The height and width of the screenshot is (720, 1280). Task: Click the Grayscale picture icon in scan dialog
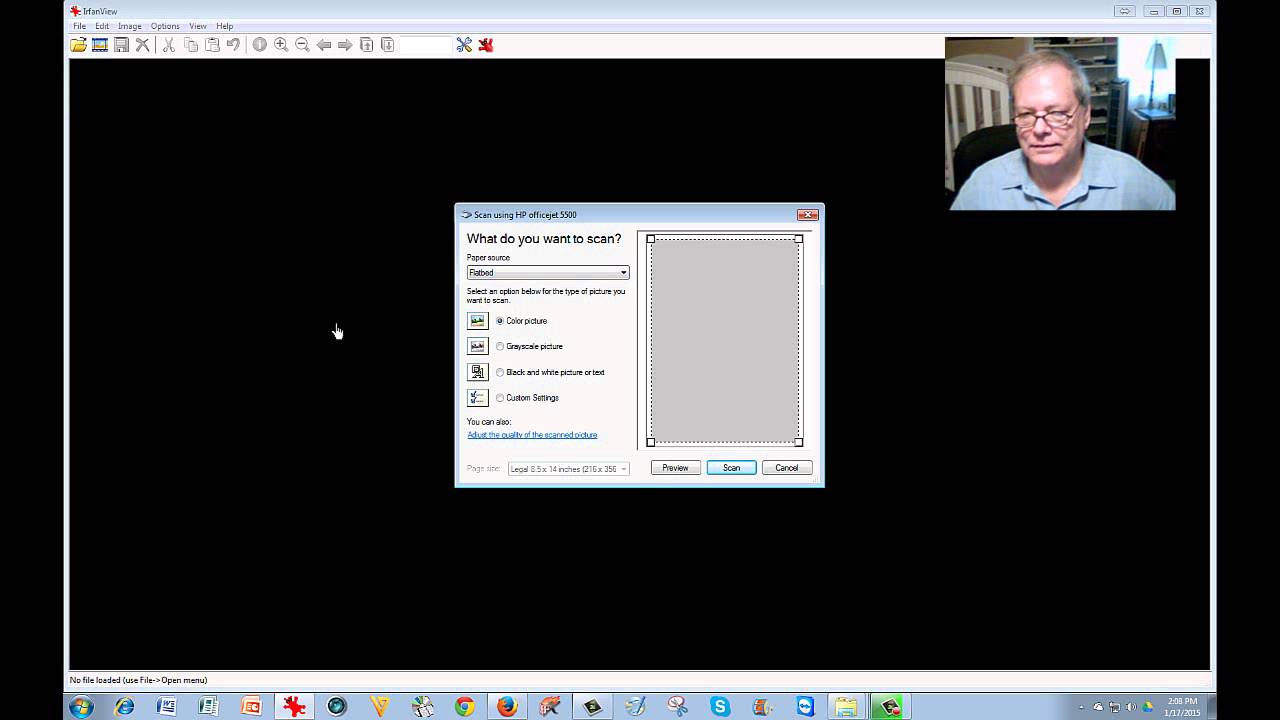[477, 346]
